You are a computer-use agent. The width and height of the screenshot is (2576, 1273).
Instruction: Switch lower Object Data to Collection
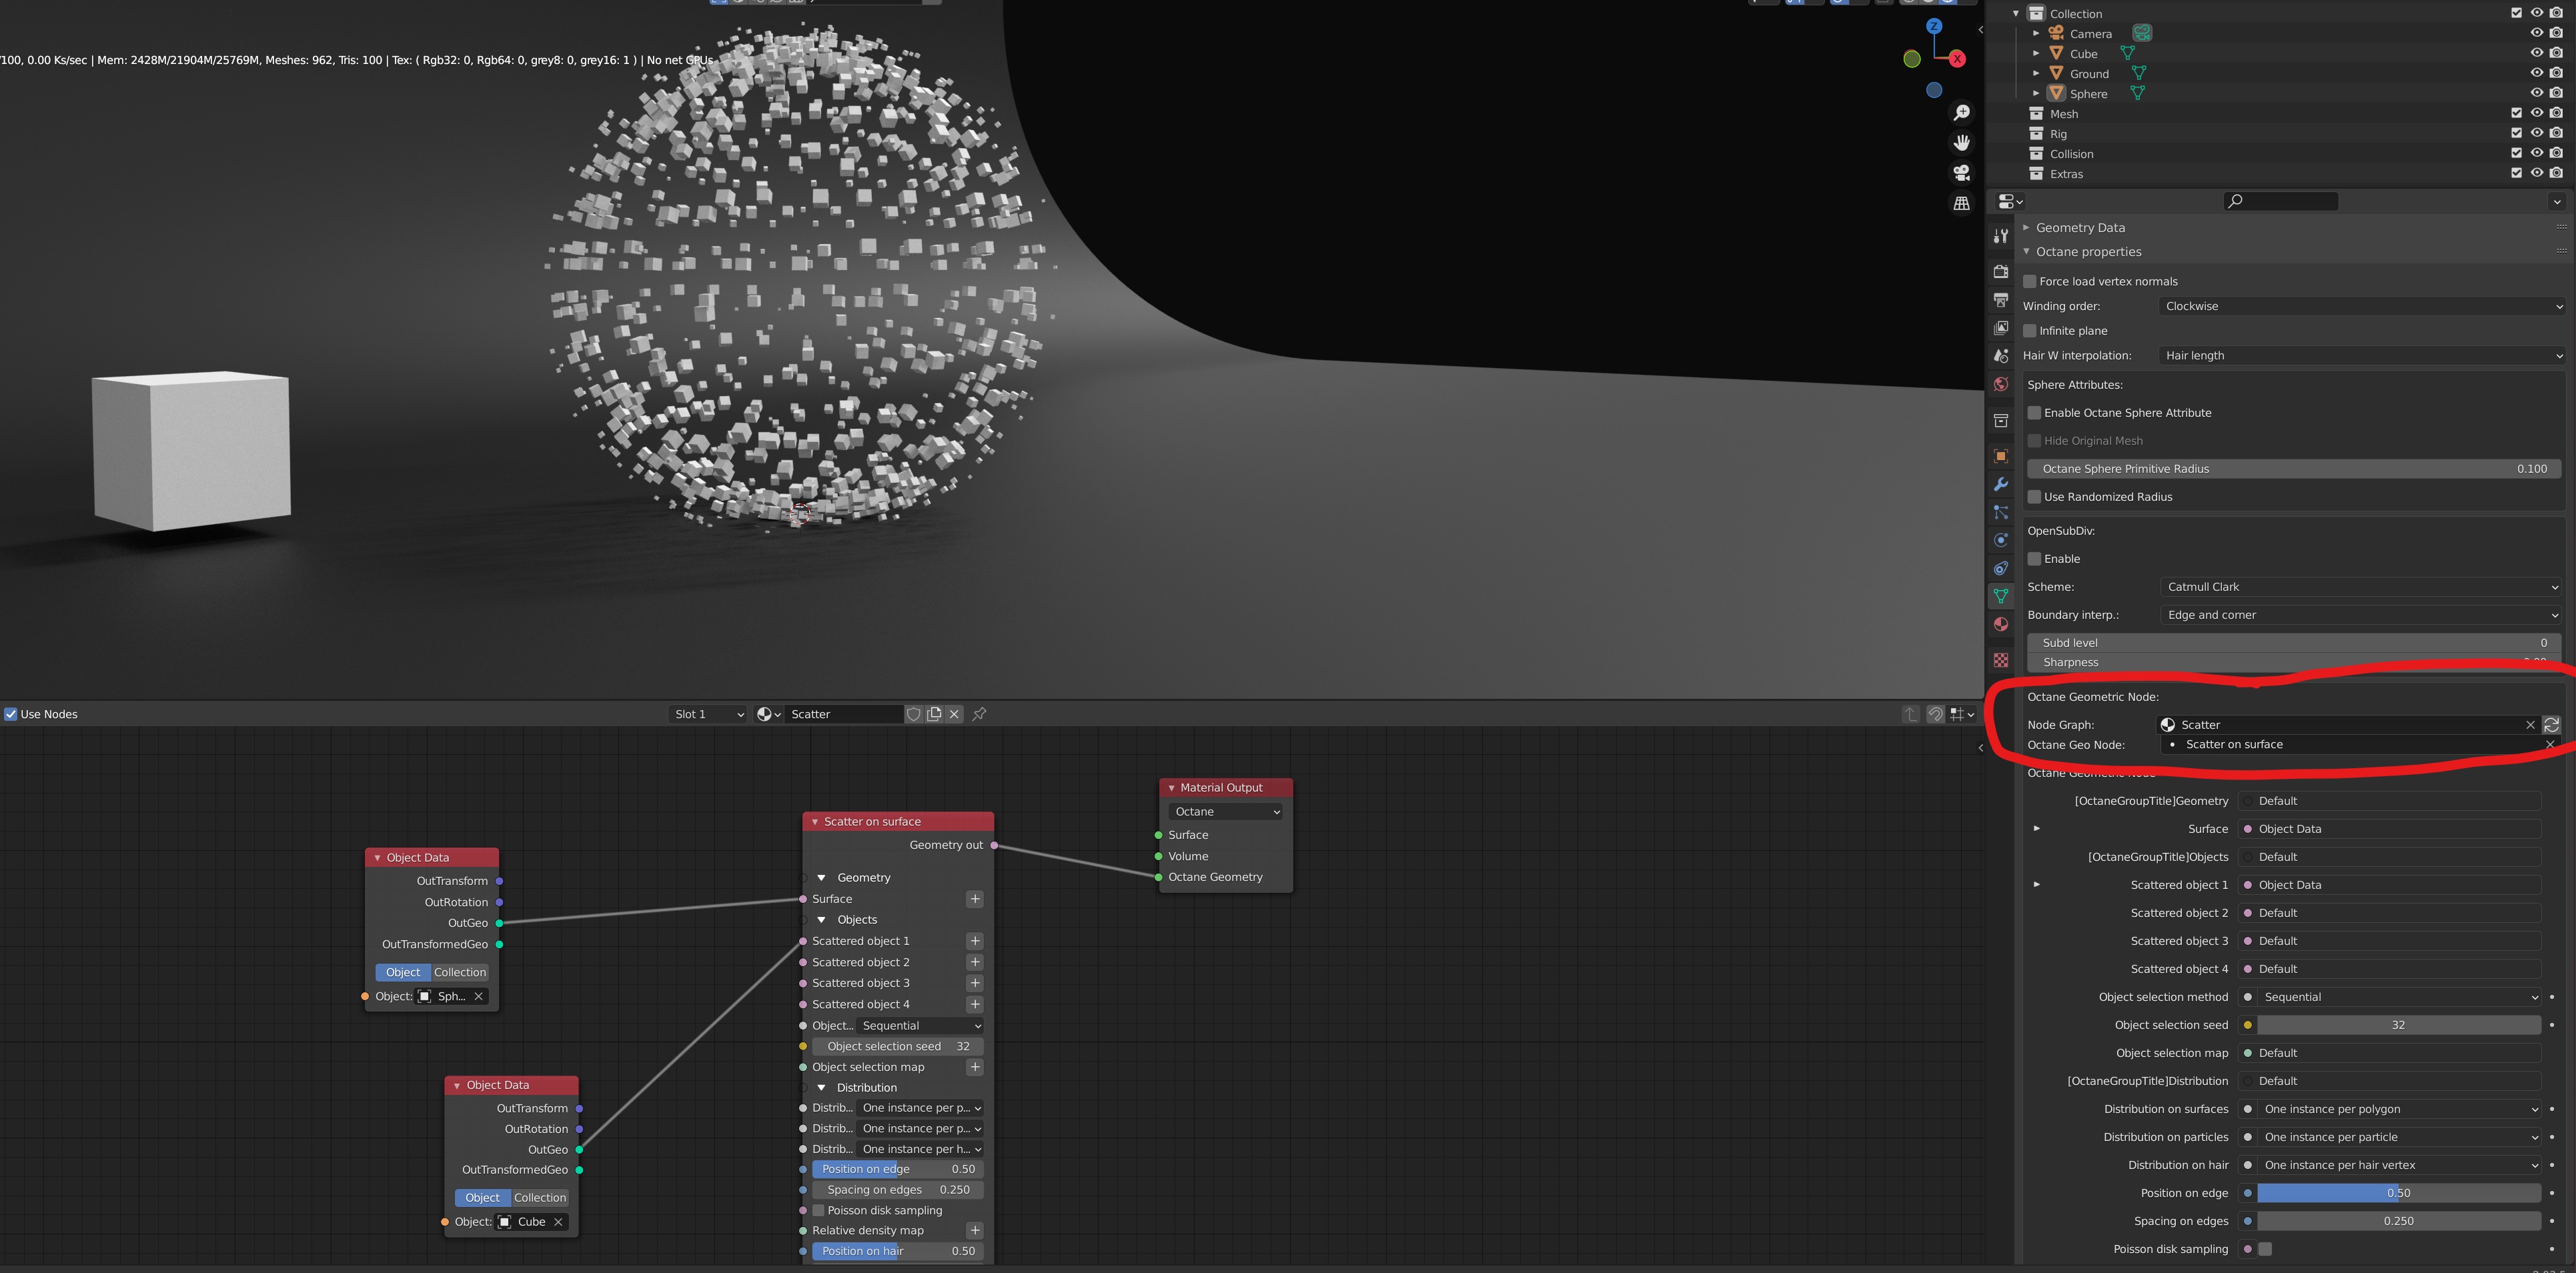coord(540,1197)
